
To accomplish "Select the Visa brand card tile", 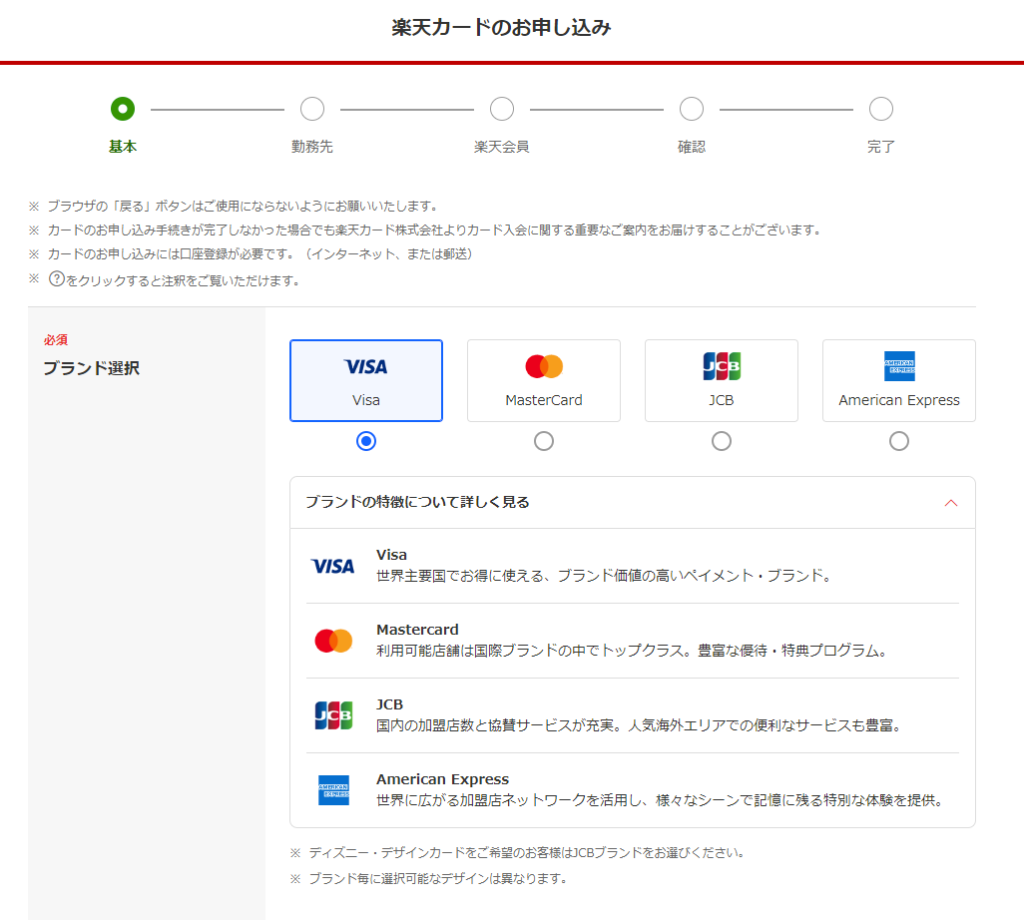I will (x=366, y=381).
